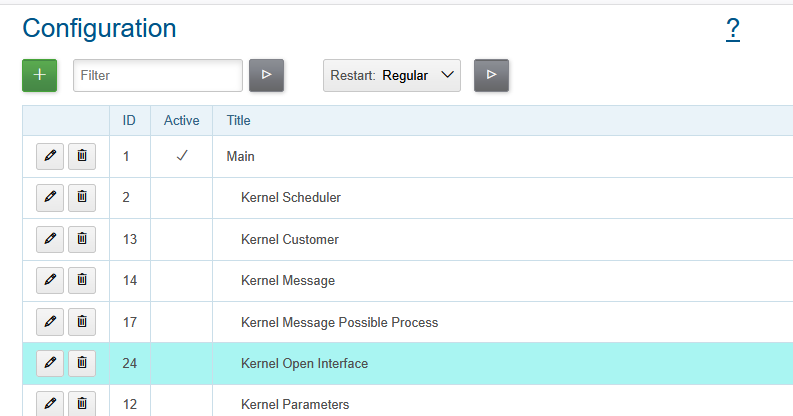Click the green add configuration button
Screen dimensions: 793x416
click(x=39, y=75)
